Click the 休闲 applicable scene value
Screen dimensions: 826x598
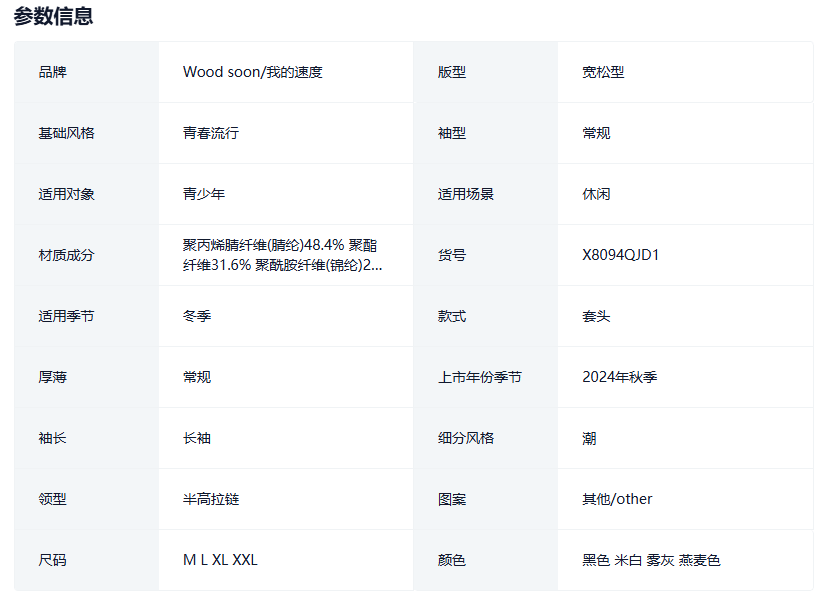point(596,194)
